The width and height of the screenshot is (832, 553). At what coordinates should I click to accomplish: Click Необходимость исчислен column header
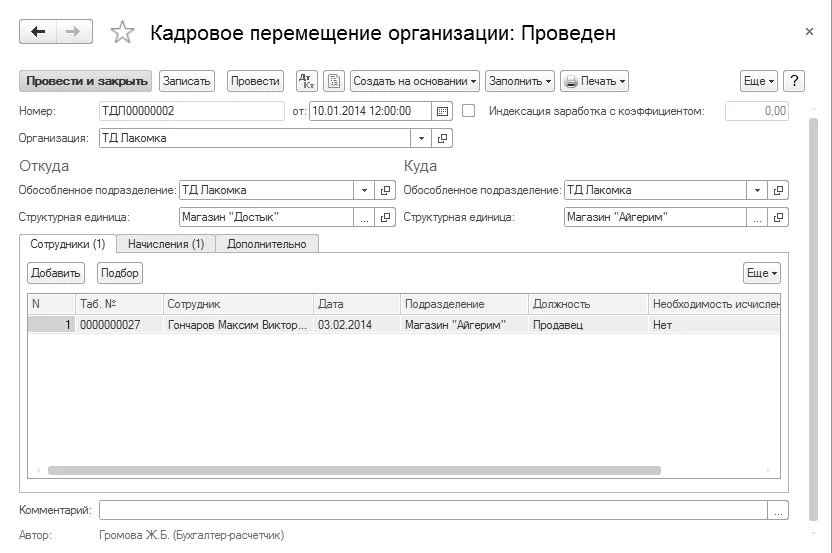[714, 304]
